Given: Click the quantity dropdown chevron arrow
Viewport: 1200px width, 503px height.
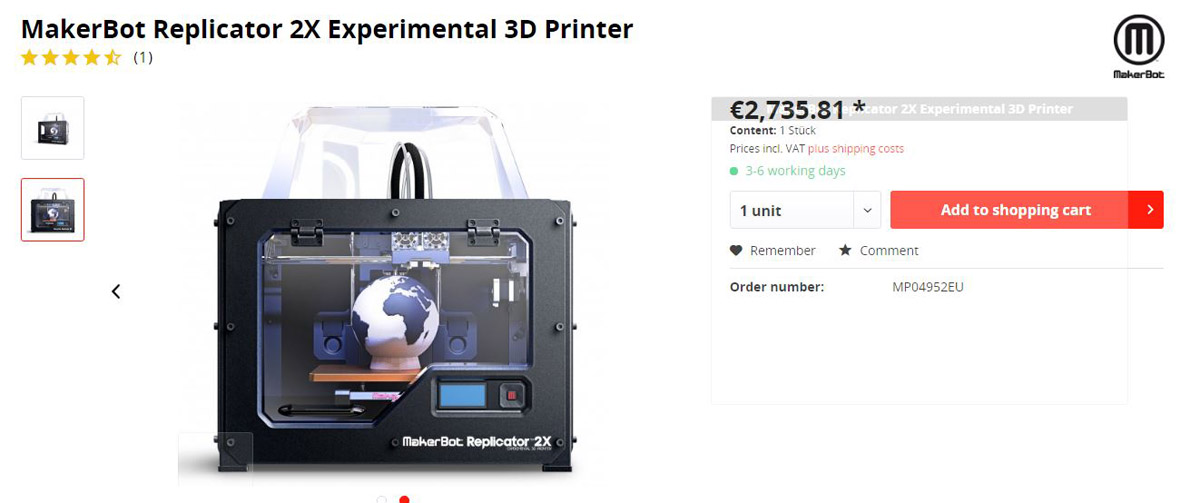Looking at the screenshot, I should (866, 210).
